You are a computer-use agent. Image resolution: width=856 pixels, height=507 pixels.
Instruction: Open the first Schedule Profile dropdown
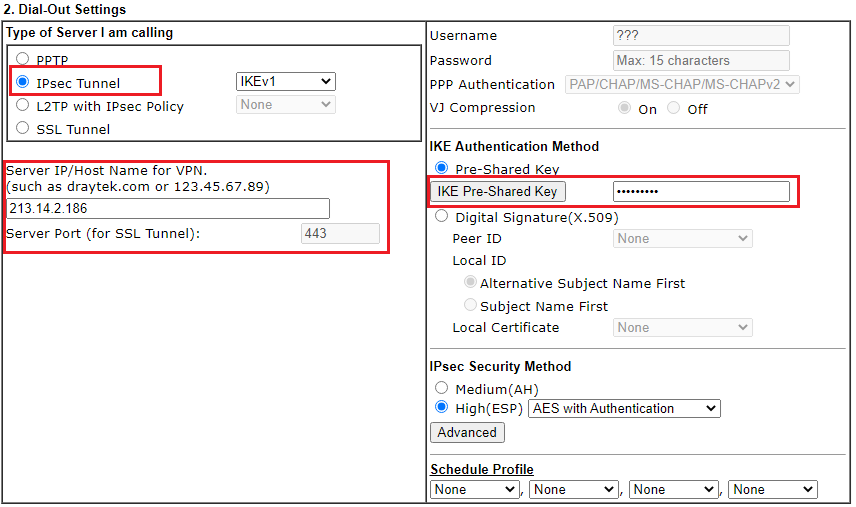474,489
